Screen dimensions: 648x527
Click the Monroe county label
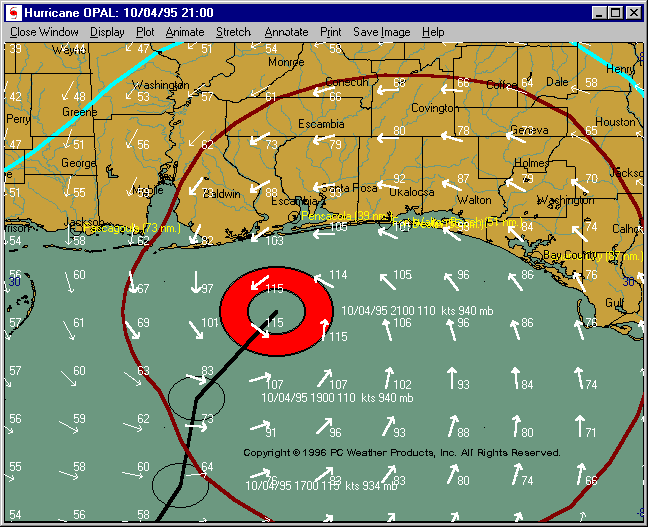coord(286,62)
